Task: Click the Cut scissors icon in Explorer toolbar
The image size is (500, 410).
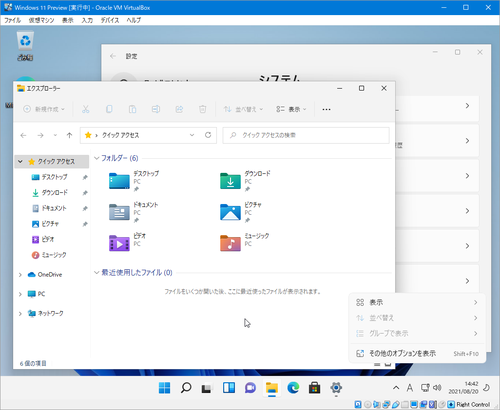Action: [86, 109]
